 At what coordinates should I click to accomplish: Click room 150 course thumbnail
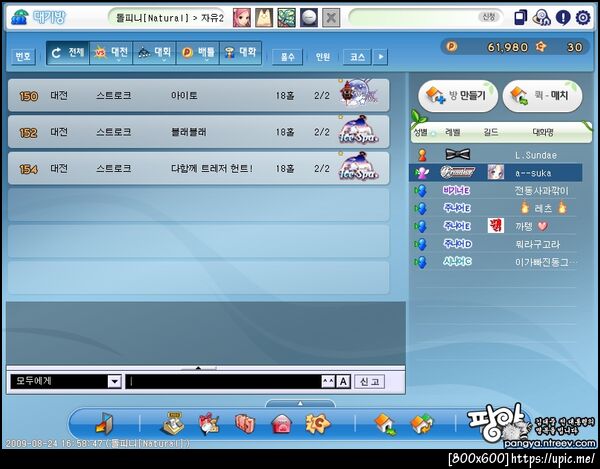(x=358, y=93)
